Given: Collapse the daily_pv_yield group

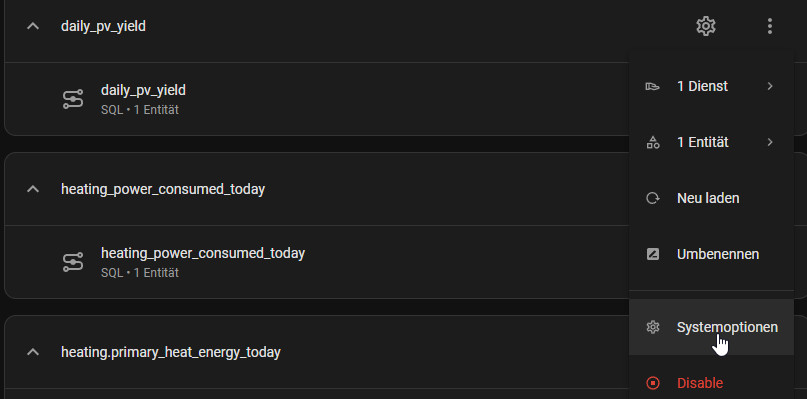Looking at the screenshot, I should [33, 26].
